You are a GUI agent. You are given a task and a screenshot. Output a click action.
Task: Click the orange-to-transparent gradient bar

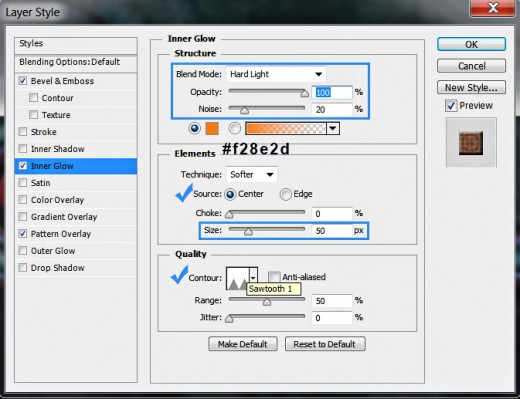(x=286, y=128)
